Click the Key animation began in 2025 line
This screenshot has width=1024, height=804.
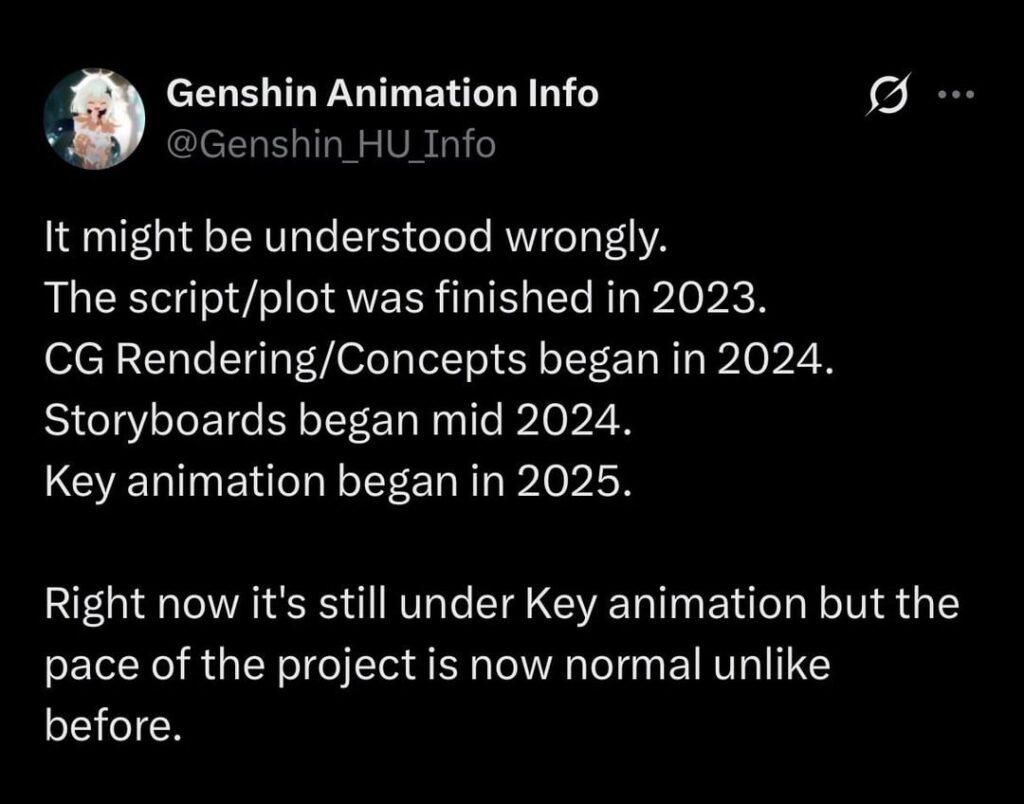tap(339, 481)
